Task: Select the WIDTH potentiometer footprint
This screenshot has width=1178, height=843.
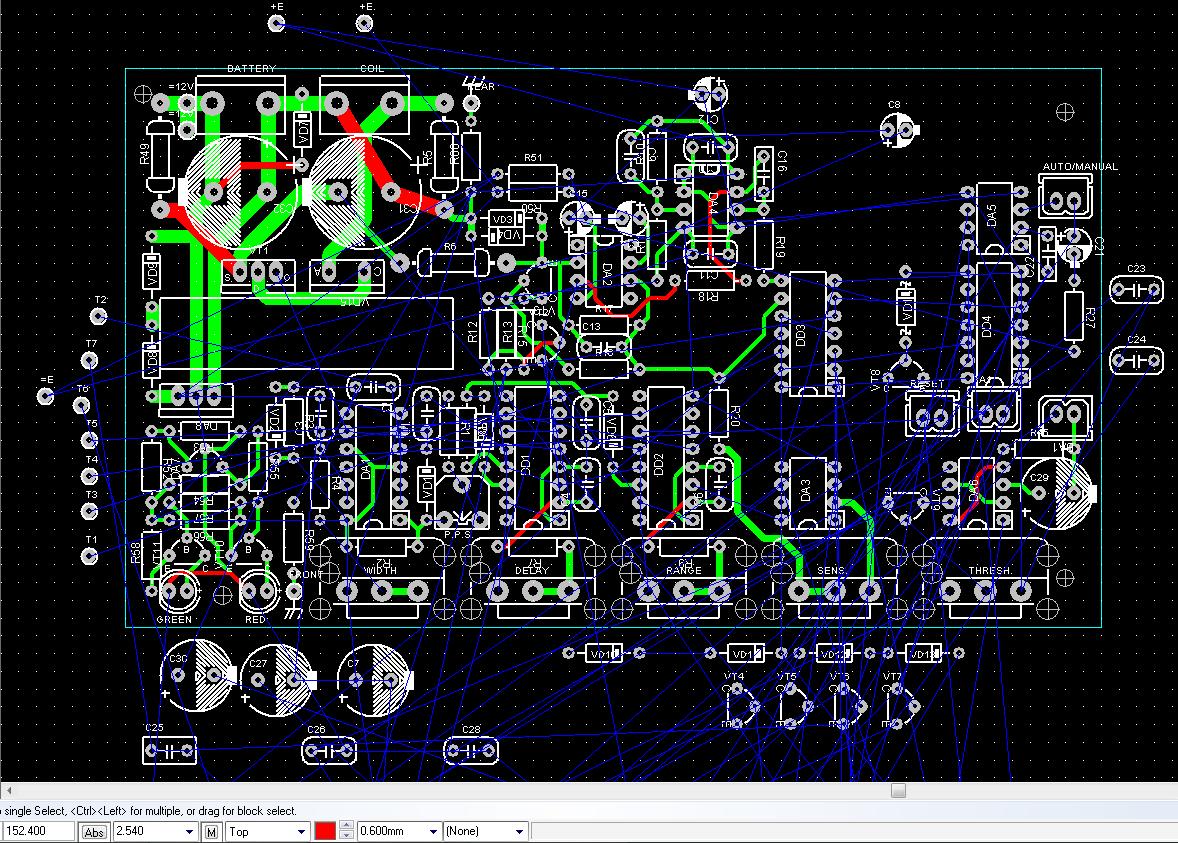Action: point(382,579)
